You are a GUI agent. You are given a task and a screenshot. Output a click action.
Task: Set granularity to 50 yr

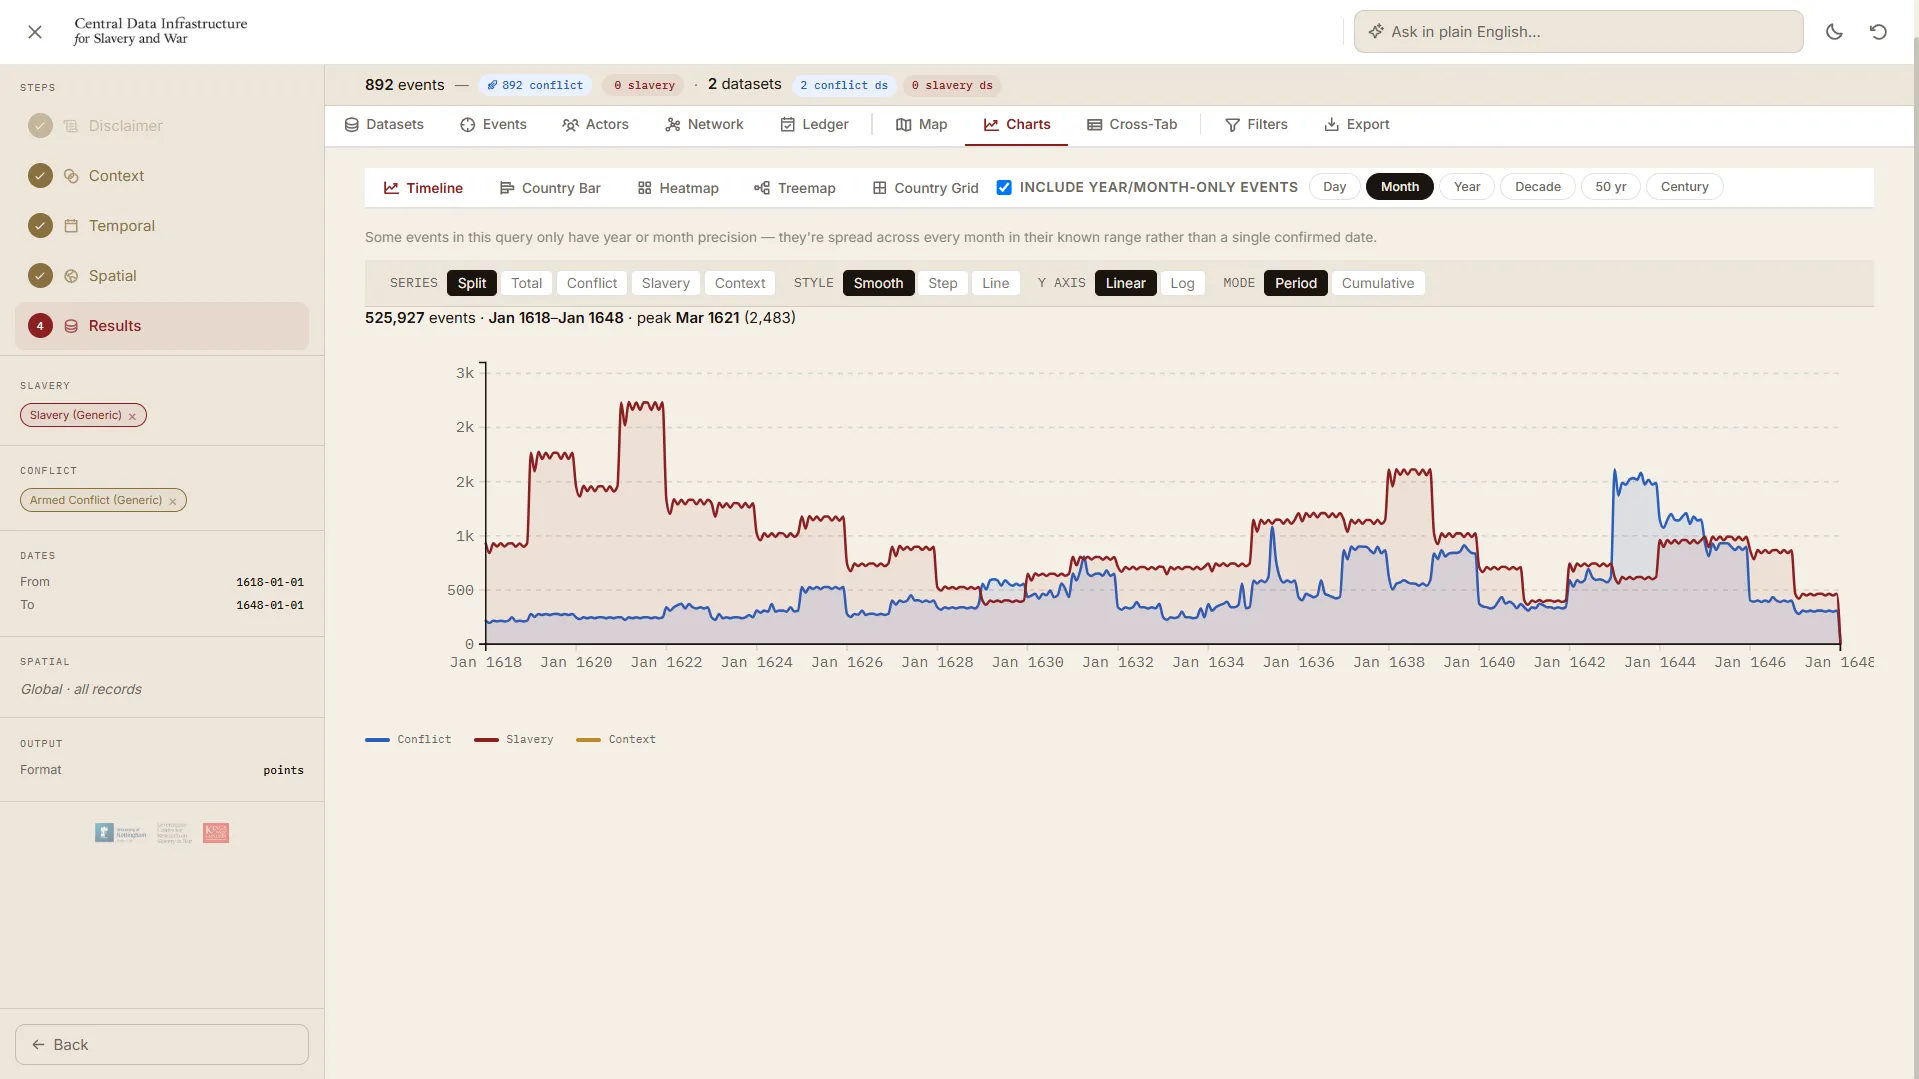[1611, 187]
